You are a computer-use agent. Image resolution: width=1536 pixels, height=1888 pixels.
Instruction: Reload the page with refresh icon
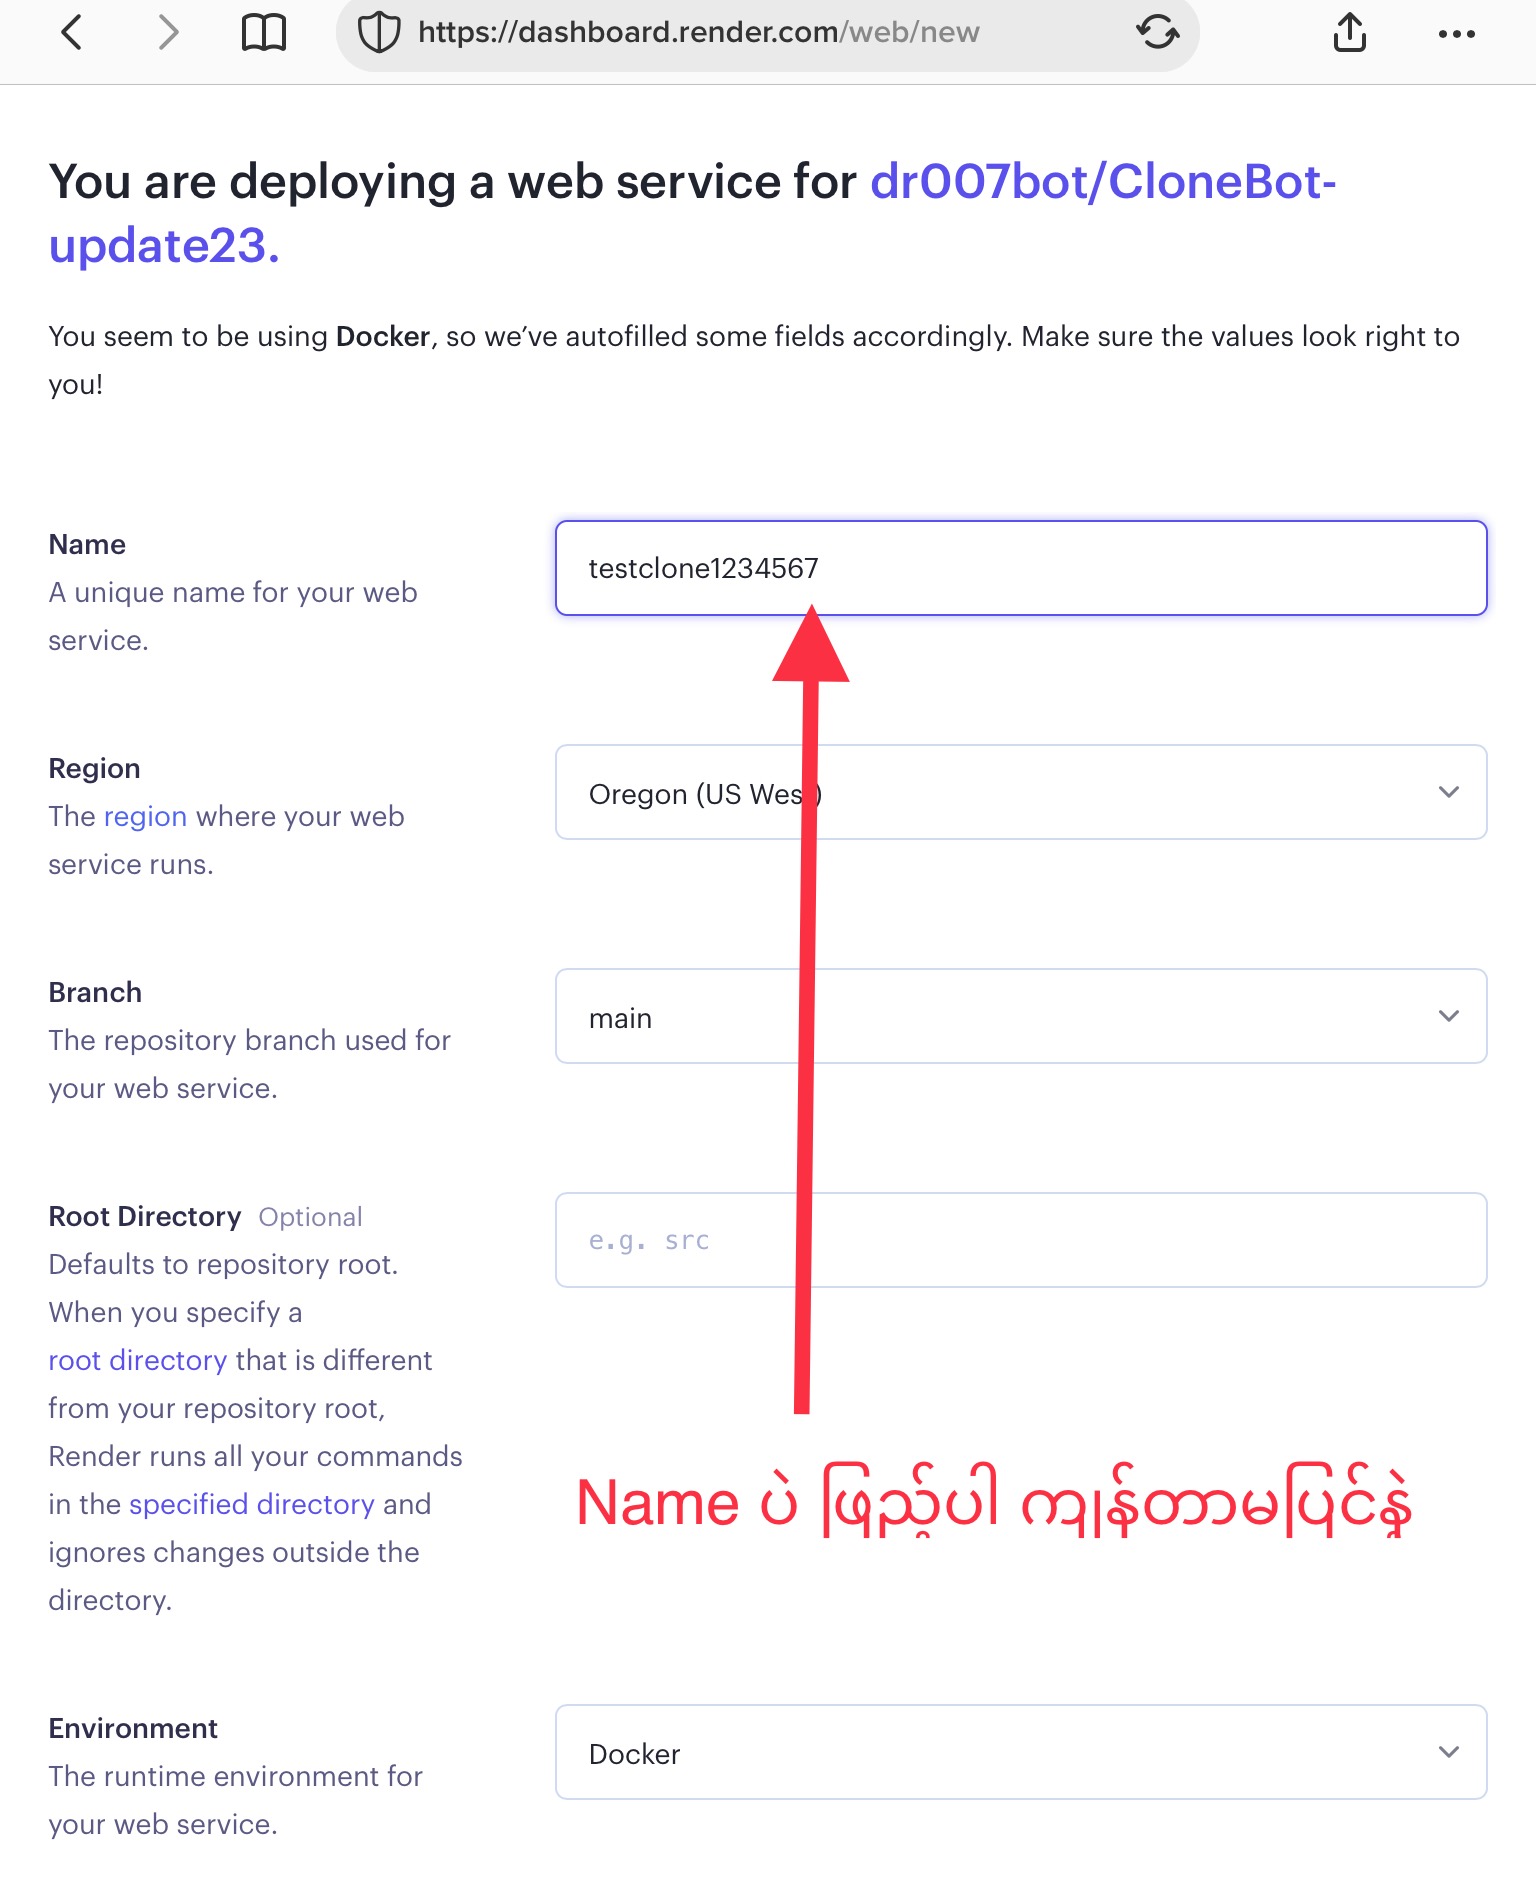pyautogui.click(x=1157, y=33)
